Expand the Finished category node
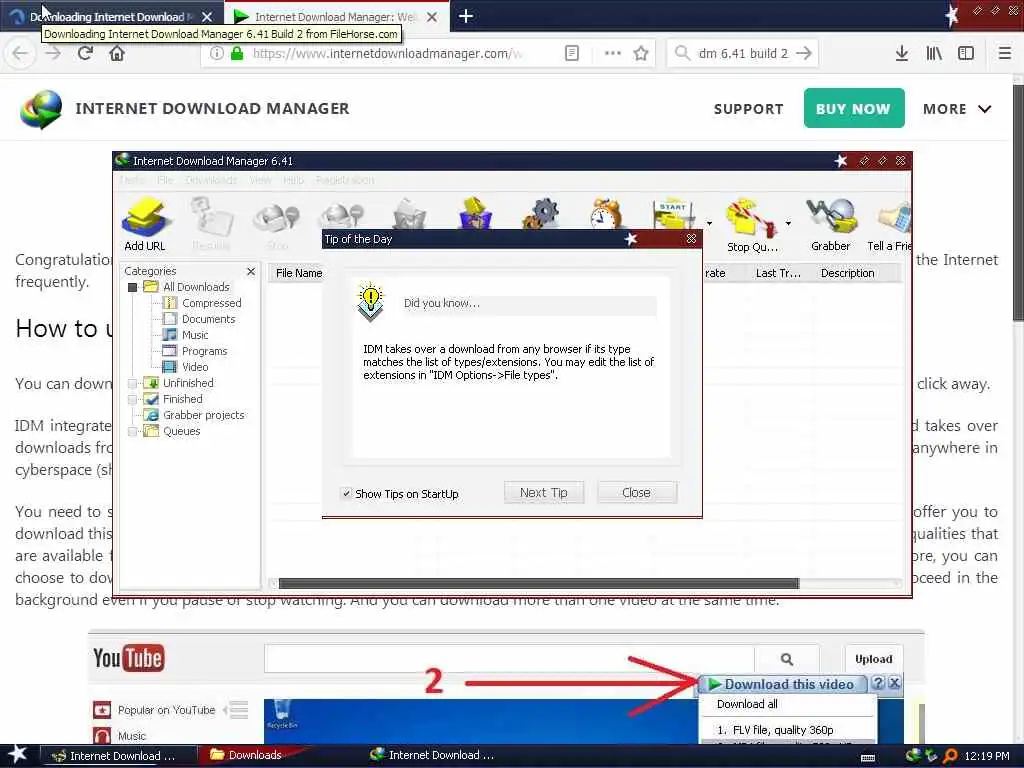Screen dimensions: 1024x768 click(x=133, y=399)
